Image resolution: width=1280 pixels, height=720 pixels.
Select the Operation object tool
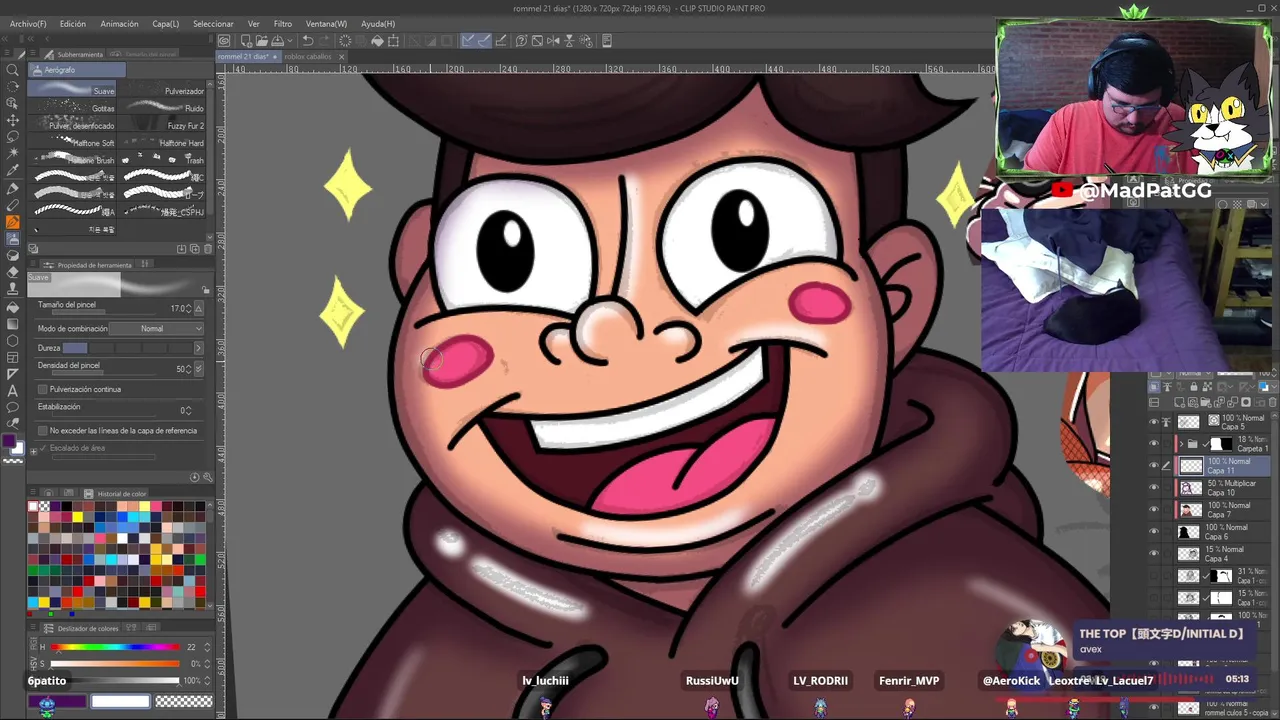[x=13, y=103]
